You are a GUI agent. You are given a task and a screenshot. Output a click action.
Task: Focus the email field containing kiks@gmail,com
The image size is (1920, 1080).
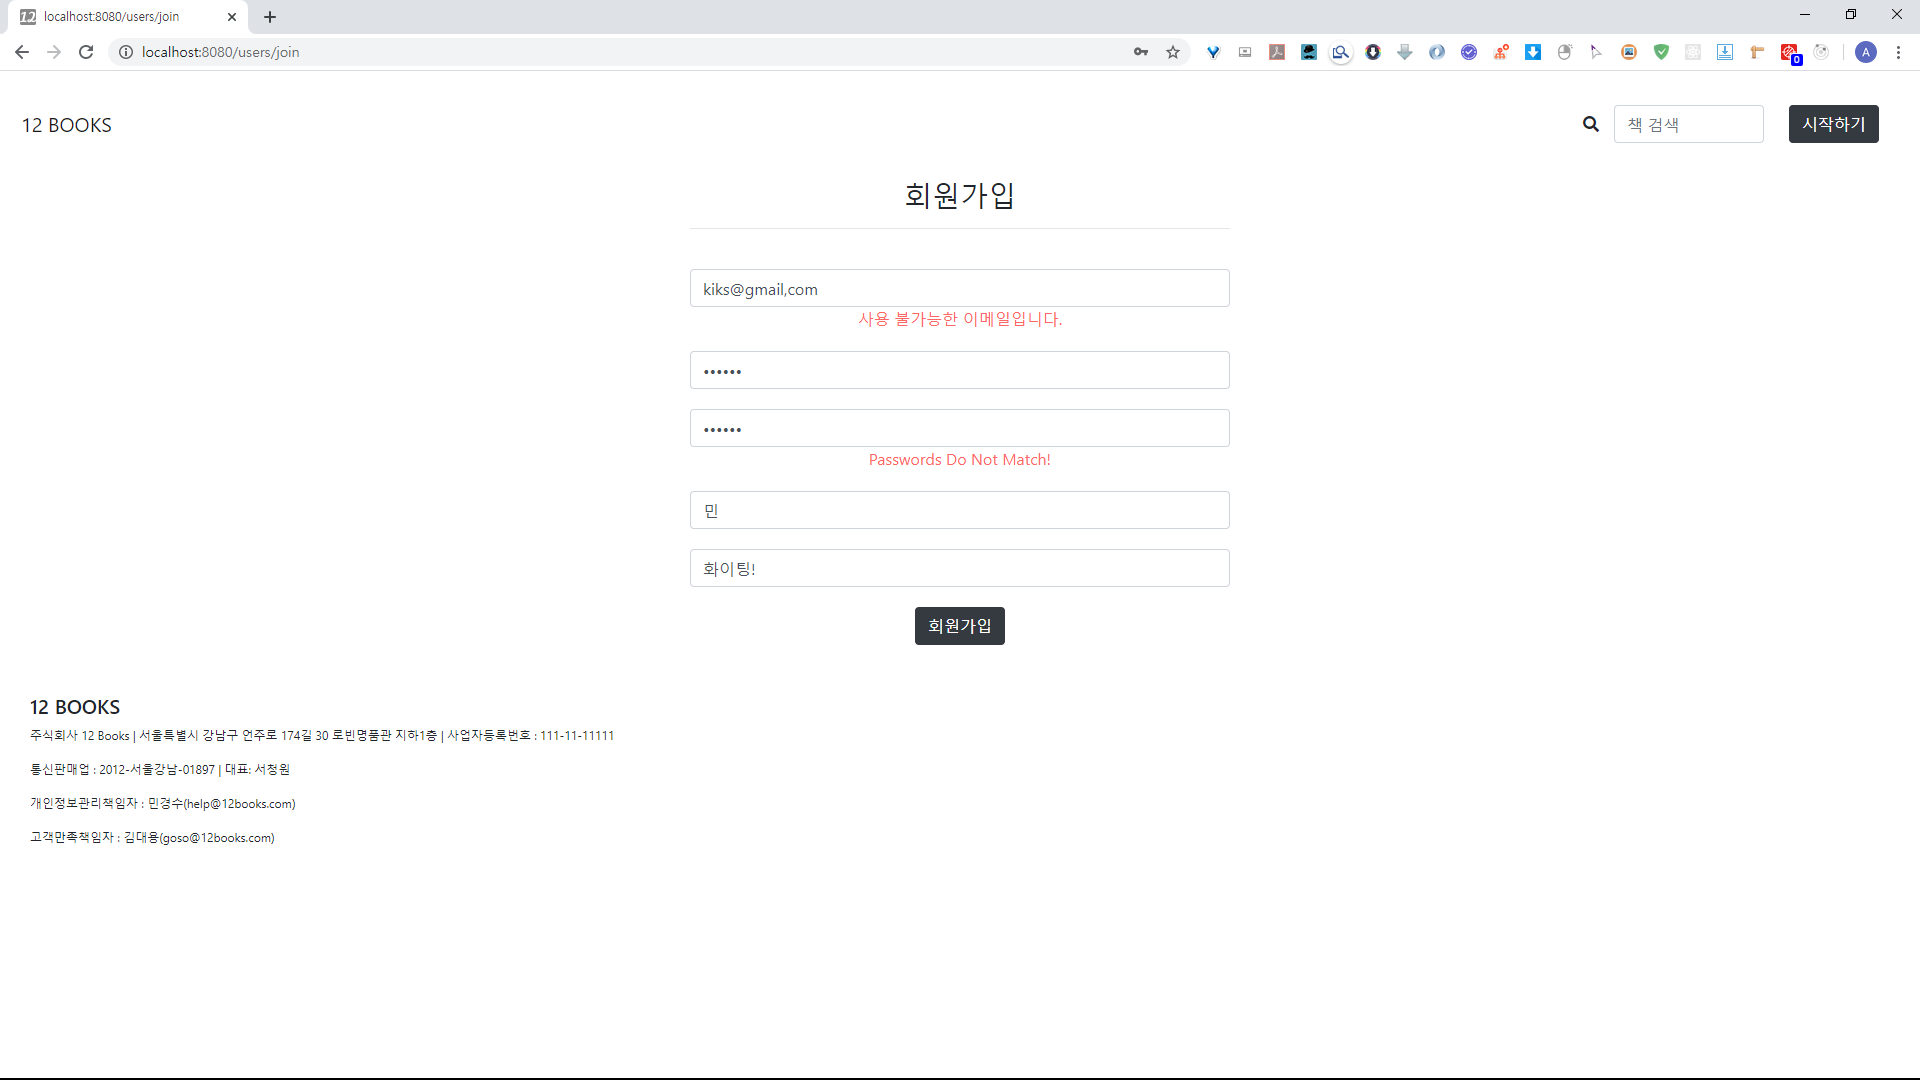[x=959, y=289]
